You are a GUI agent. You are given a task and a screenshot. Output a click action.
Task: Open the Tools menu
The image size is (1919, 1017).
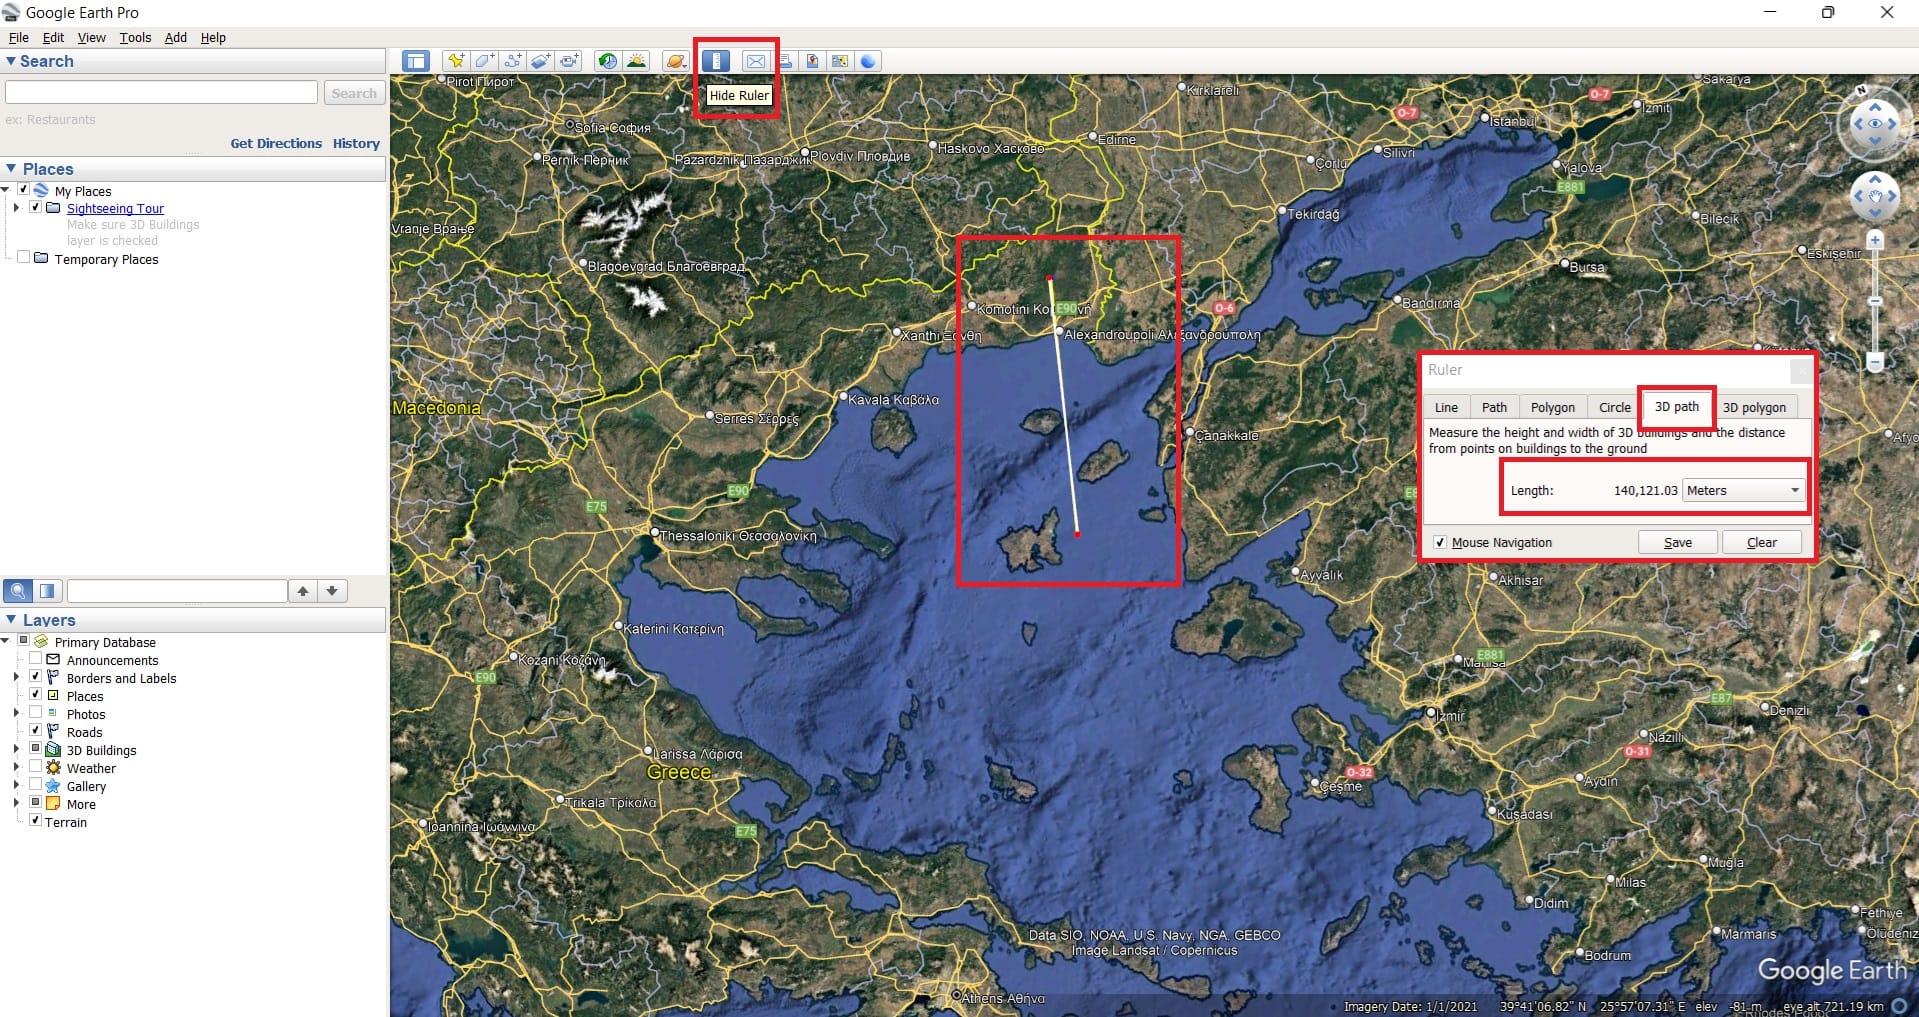tap(135, 37)
